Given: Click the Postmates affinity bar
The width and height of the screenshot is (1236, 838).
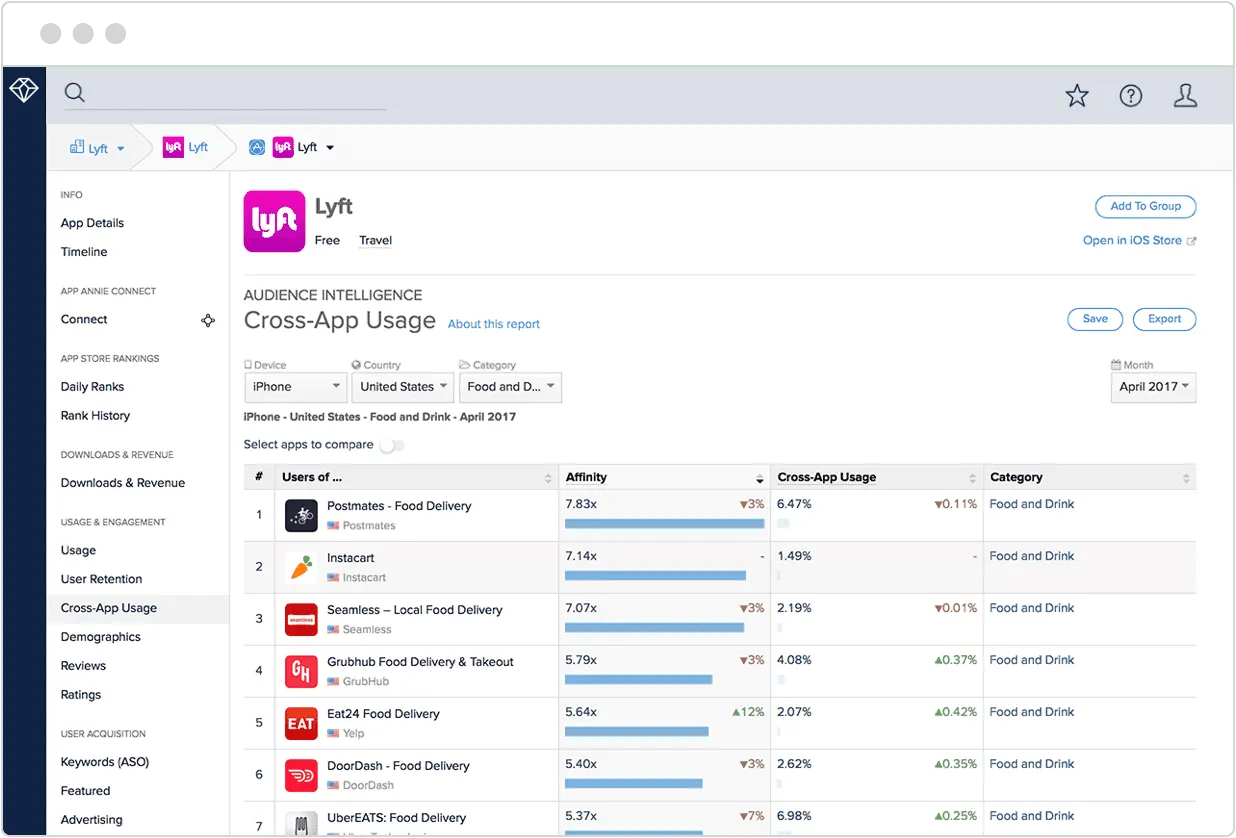Looking at the screenshot, I should point(664,523).
